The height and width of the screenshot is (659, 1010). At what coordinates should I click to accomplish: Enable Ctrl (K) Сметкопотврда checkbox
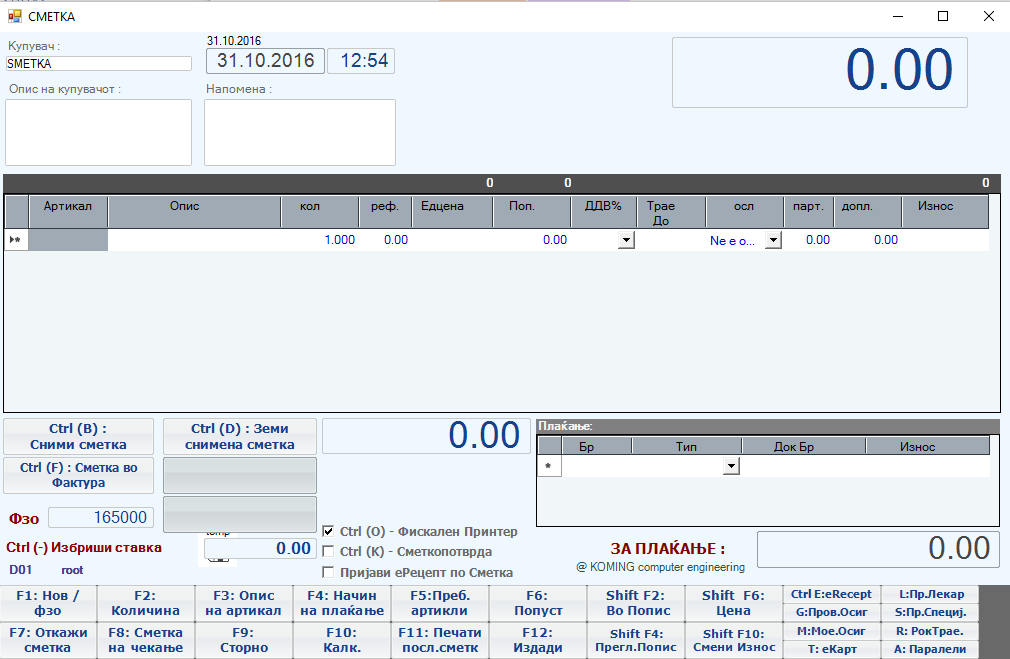(329, 552)
